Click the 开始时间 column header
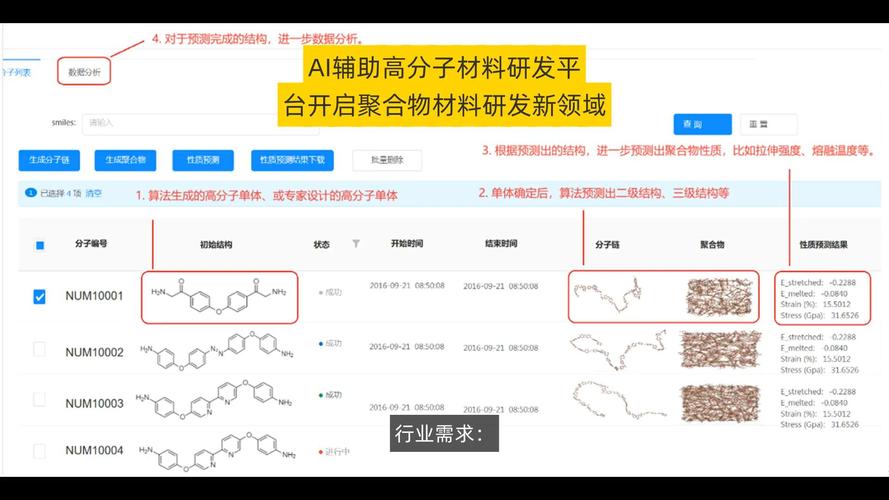Screen dimensions: 889x500 [x=407, y=244]
